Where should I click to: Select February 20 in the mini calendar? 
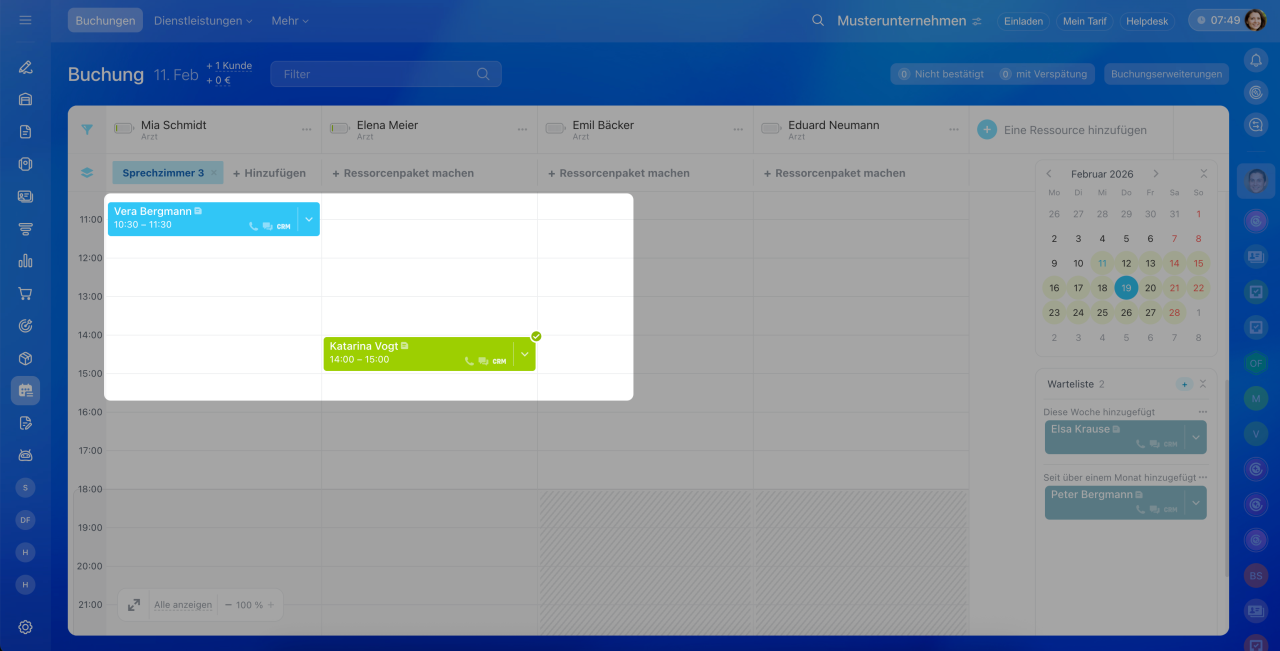tap(1150, 288)
